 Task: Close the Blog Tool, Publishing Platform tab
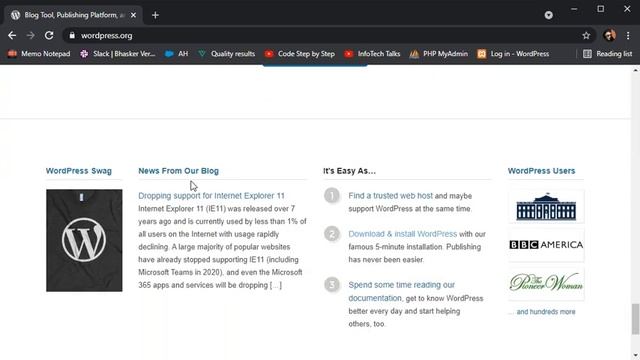133,15
